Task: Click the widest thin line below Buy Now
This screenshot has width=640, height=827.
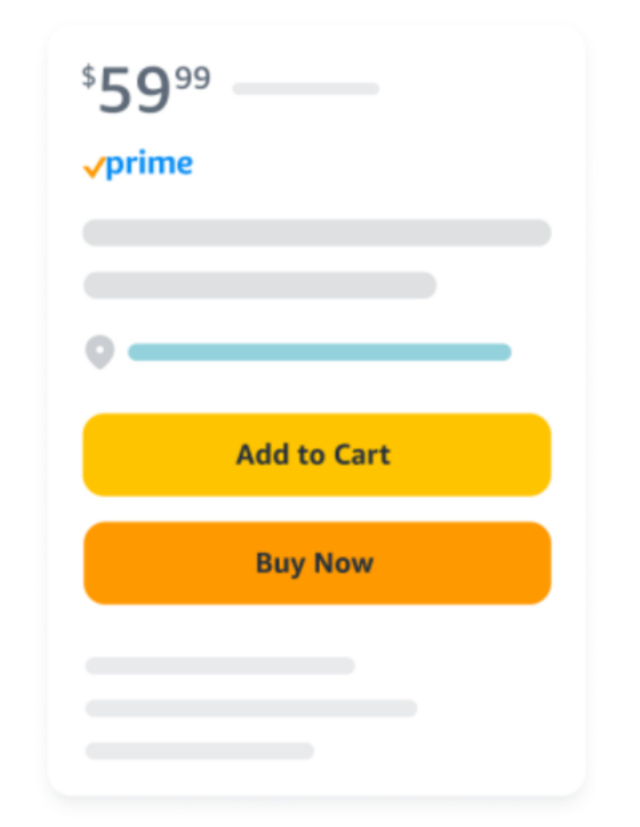Action: click(251, 708)
